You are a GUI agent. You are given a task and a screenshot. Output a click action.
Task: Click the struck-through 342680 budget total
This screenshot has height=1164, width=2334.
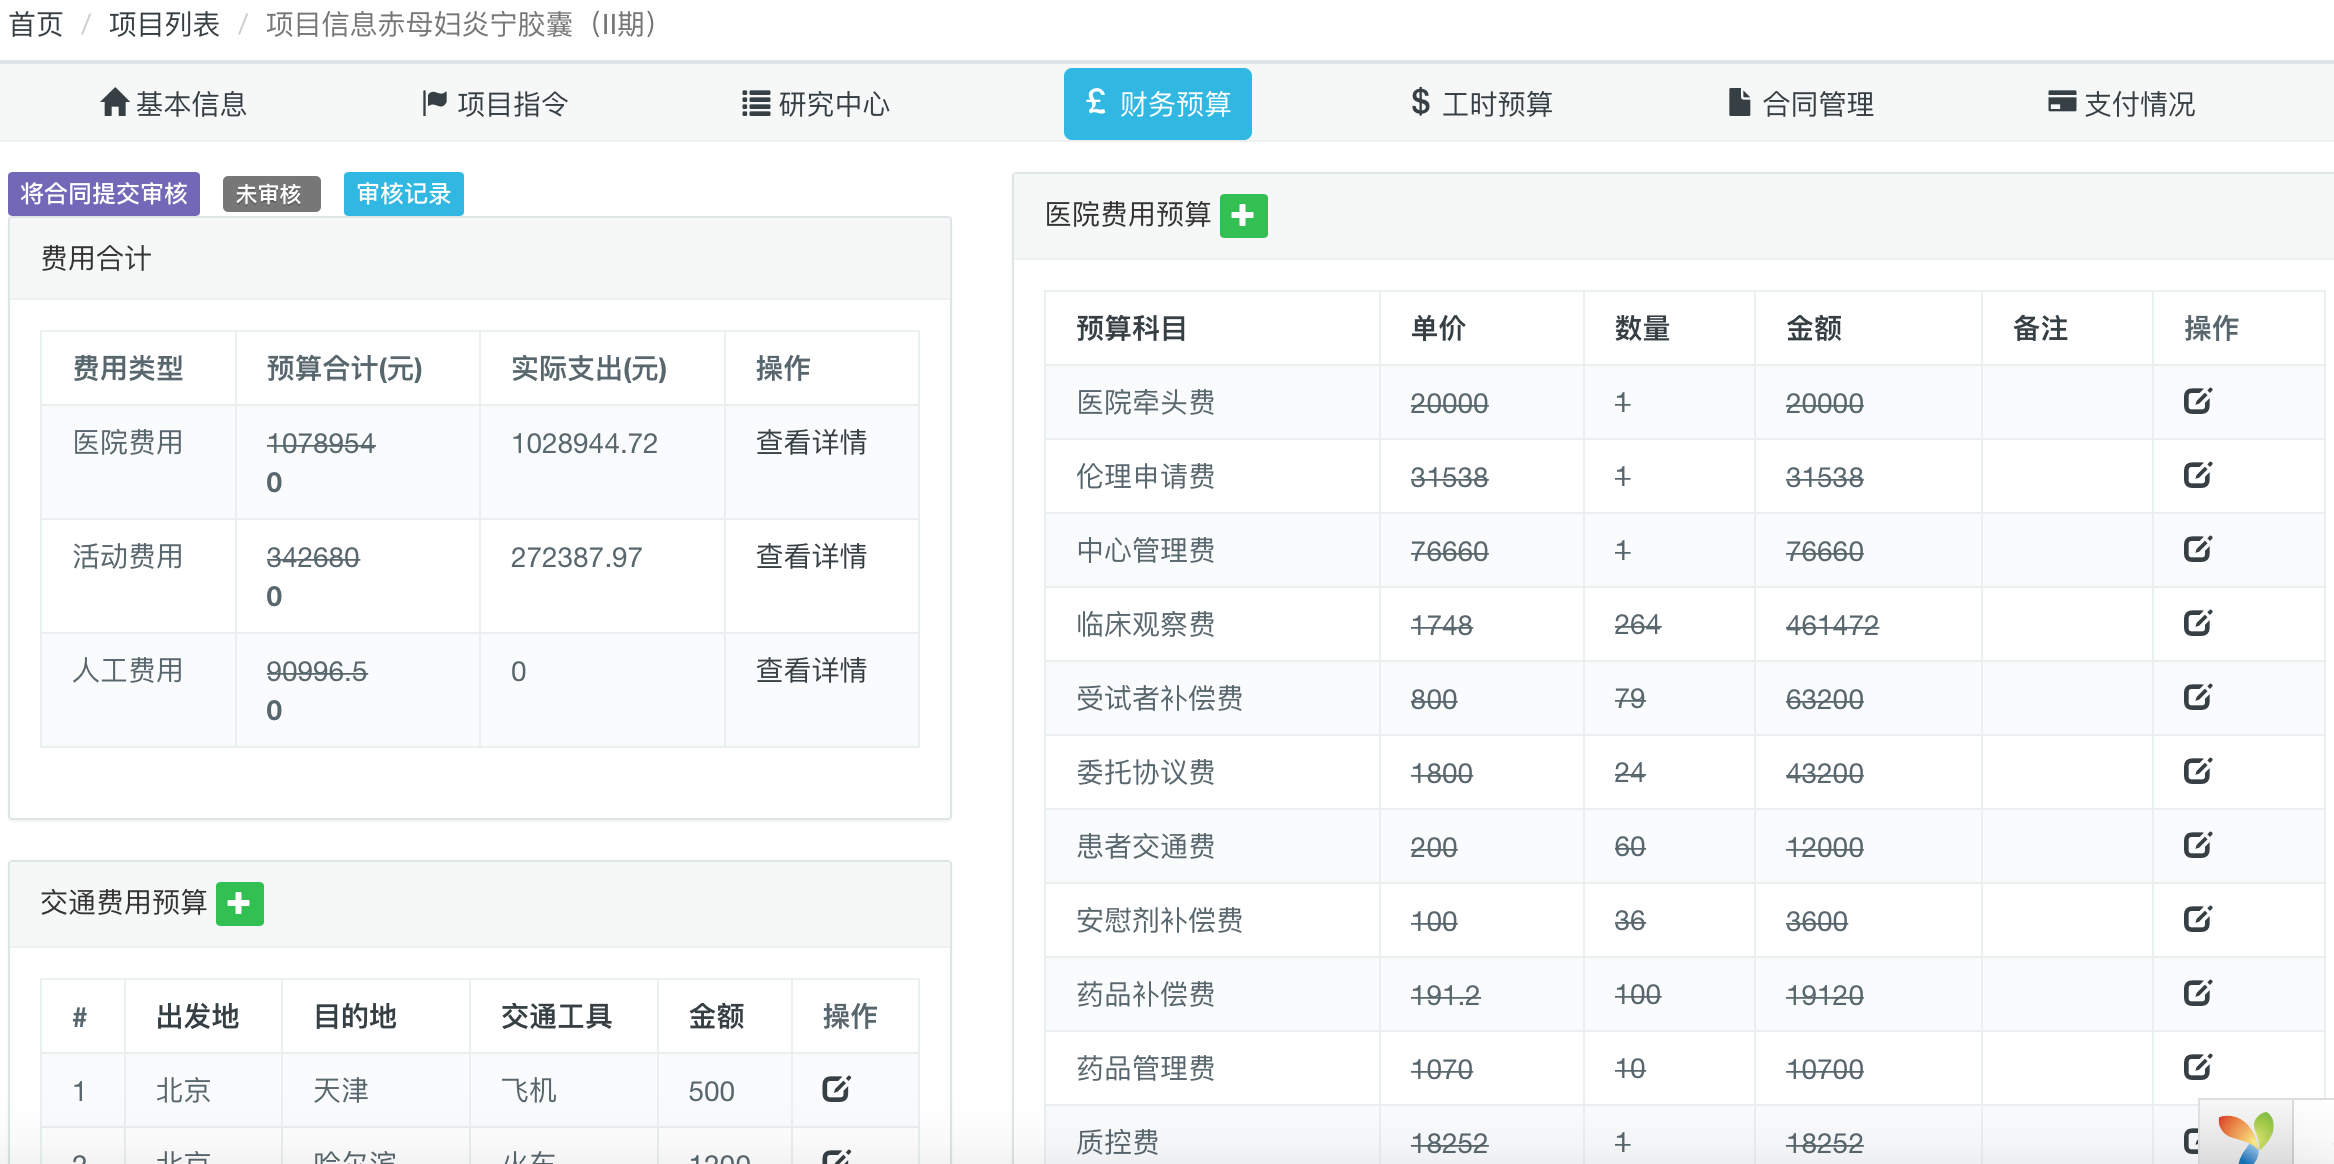(x=313, y=557)
